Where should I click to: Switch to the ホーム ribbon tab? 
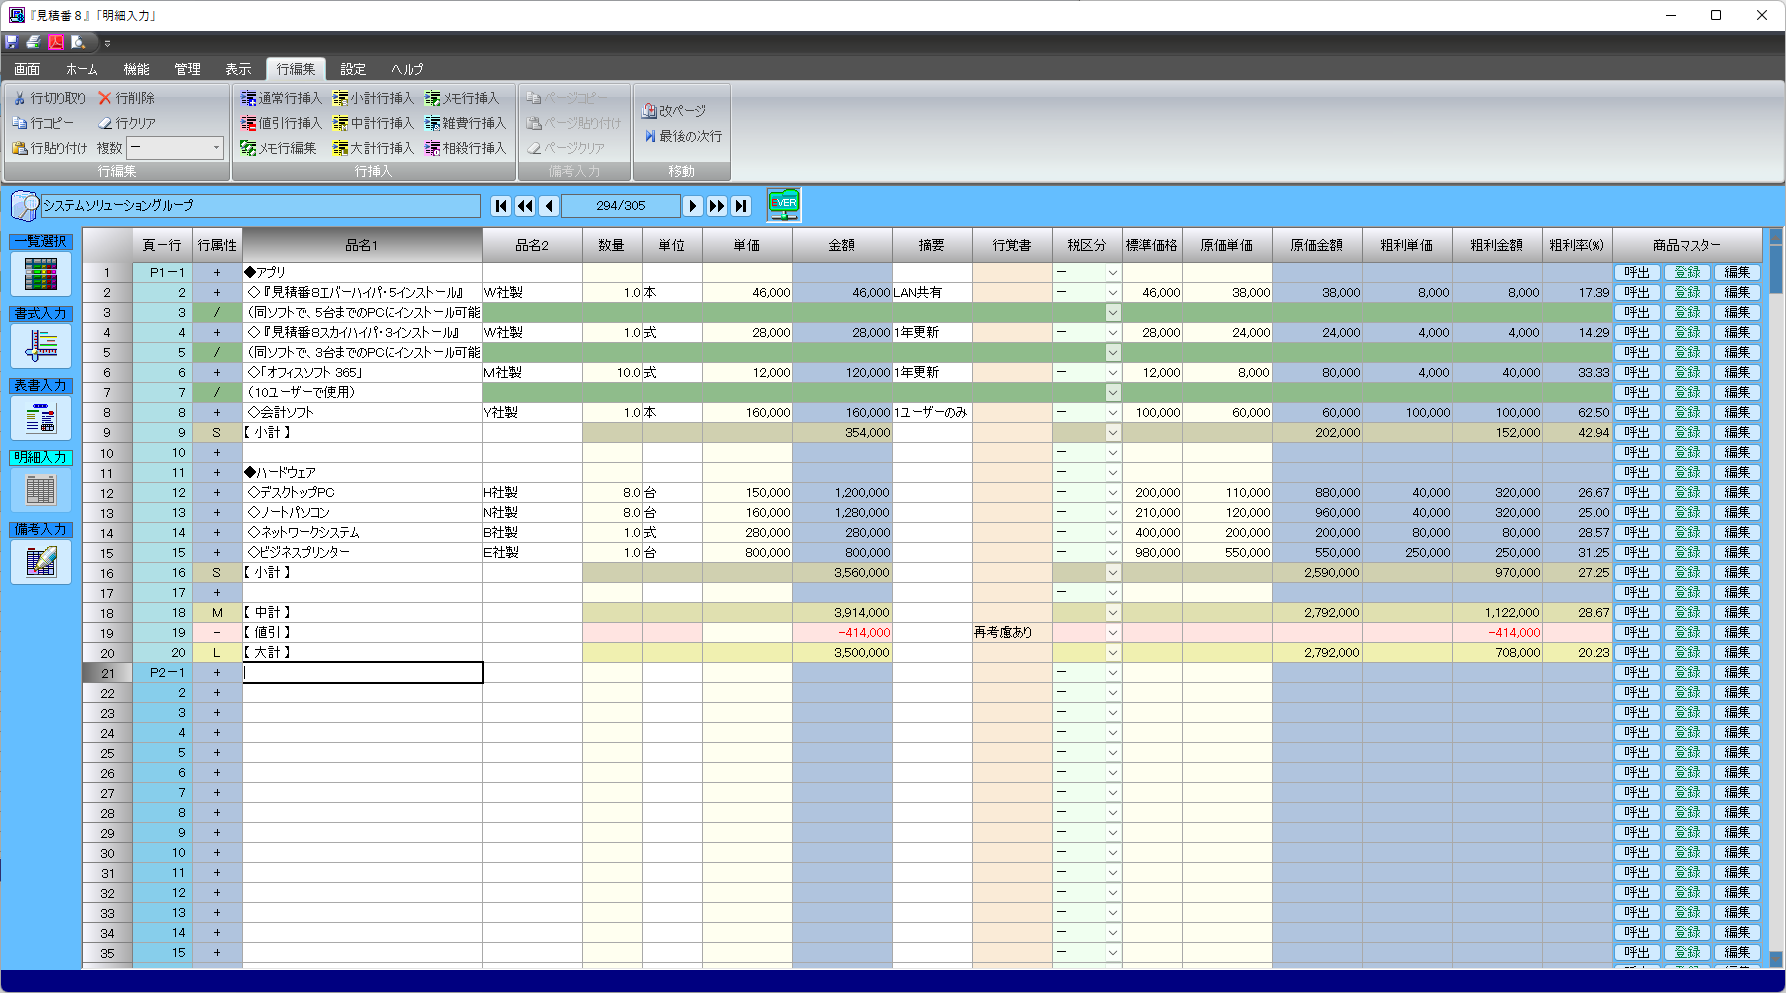[82, 69]
